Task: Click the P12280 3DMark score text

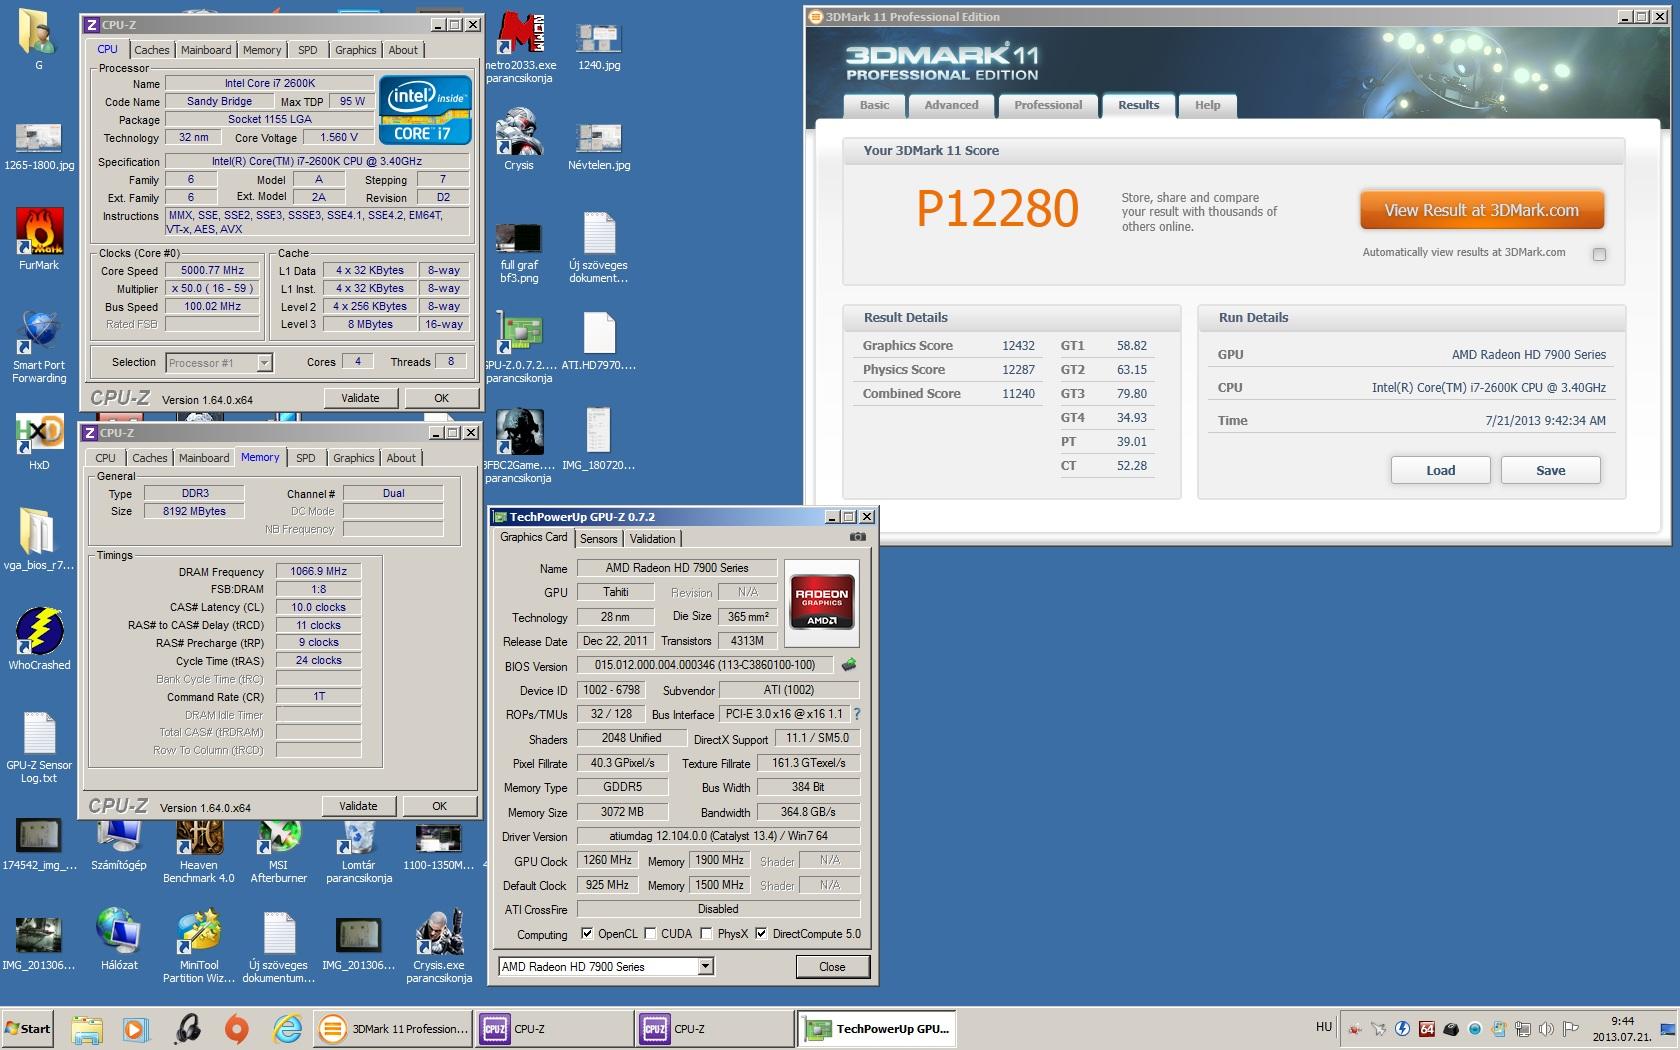Action: coord(997,209)
